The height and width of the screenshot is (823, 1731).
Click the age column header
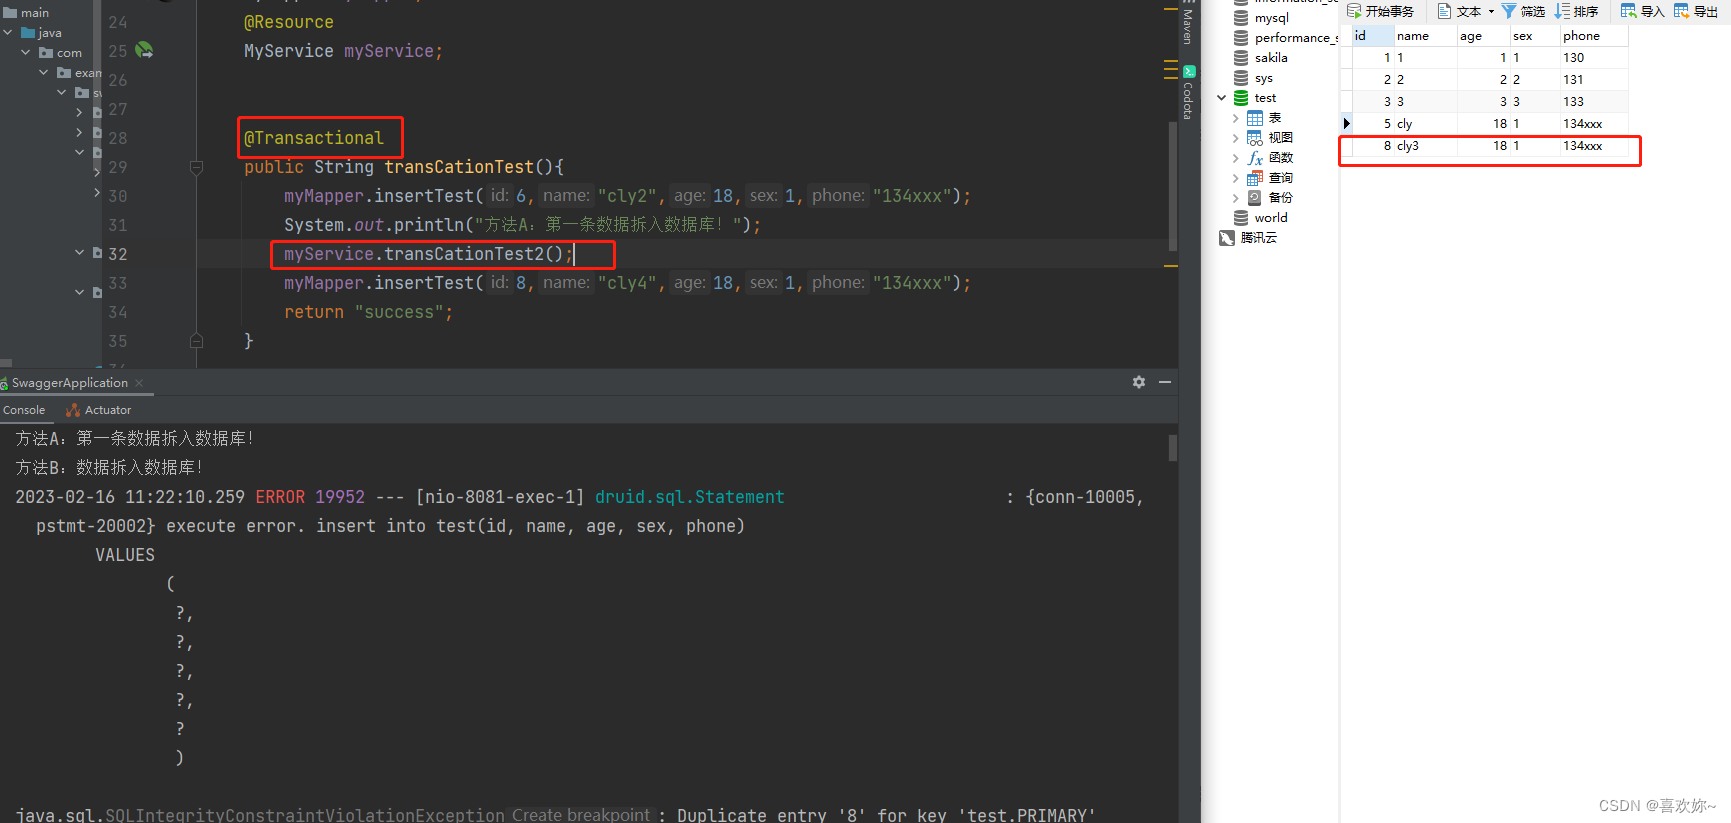tap(1484, 36)
